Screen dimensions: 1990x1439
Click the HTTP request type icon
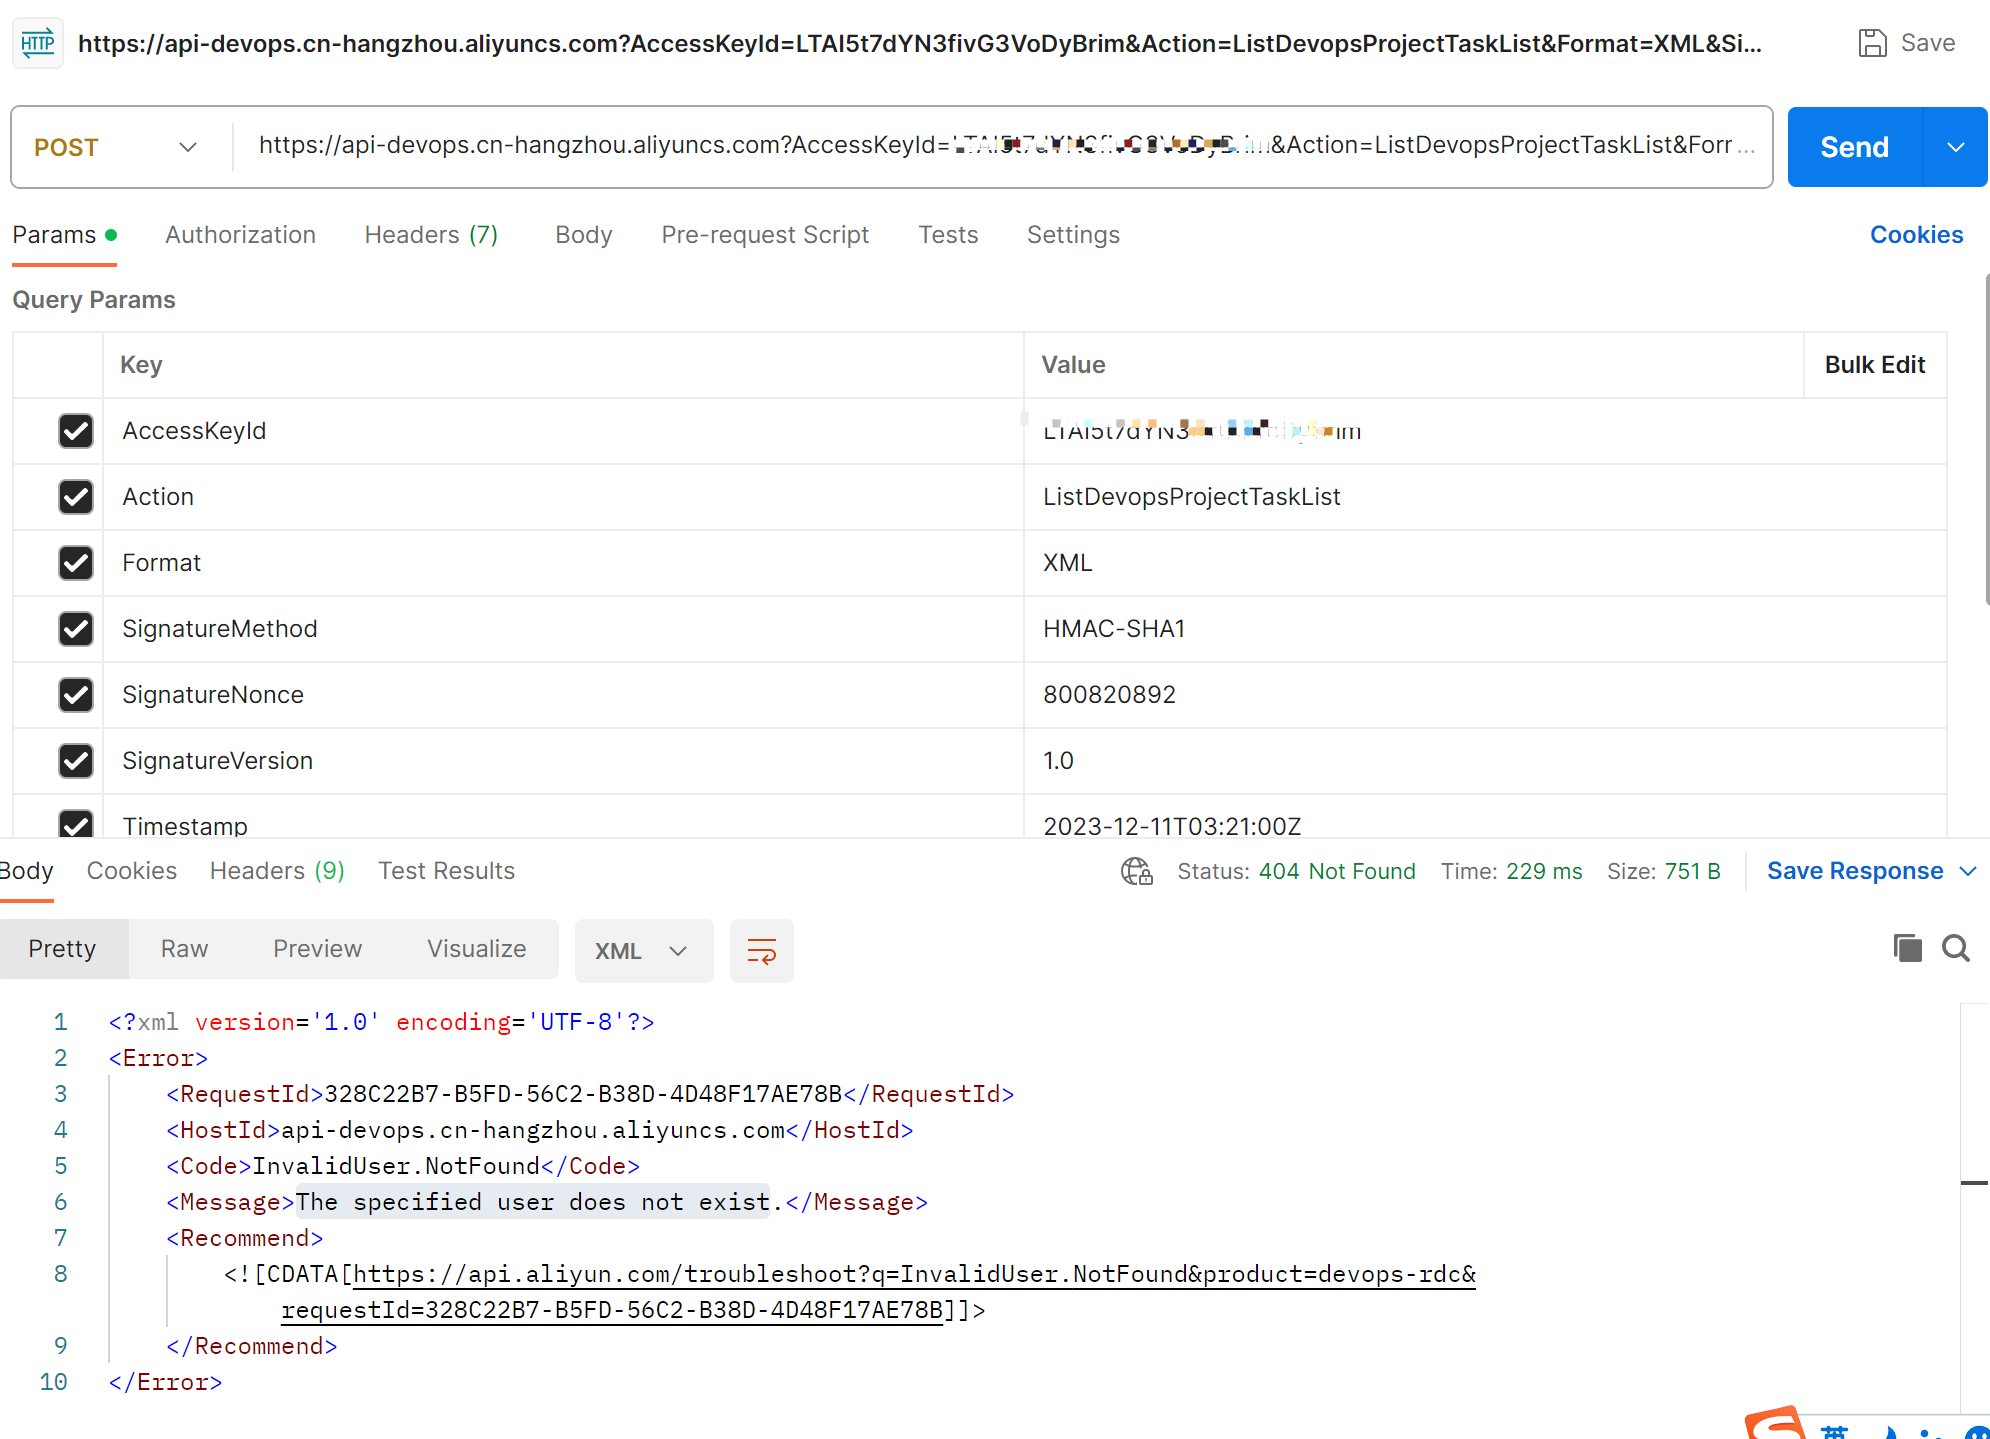[38, 43]
